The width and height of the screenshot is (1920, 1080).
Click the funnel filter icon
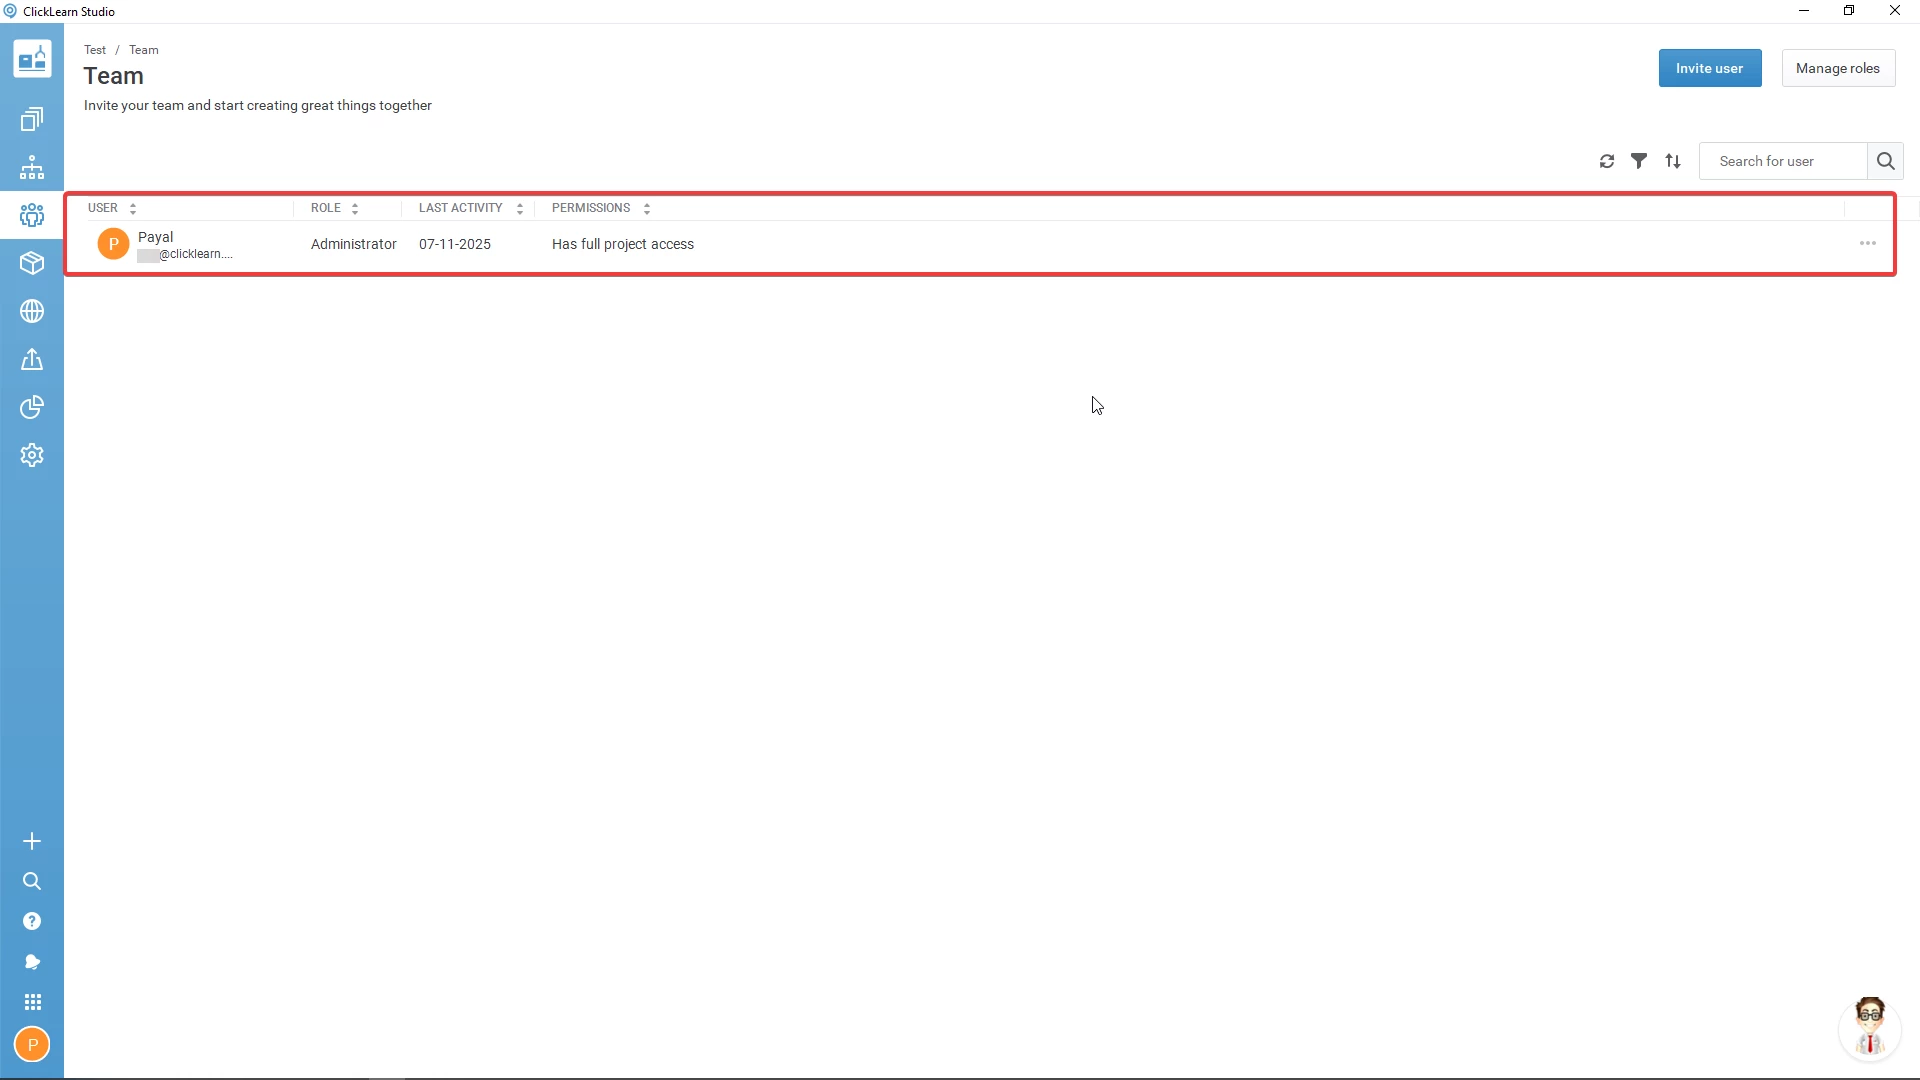[x=1639, y=161]
